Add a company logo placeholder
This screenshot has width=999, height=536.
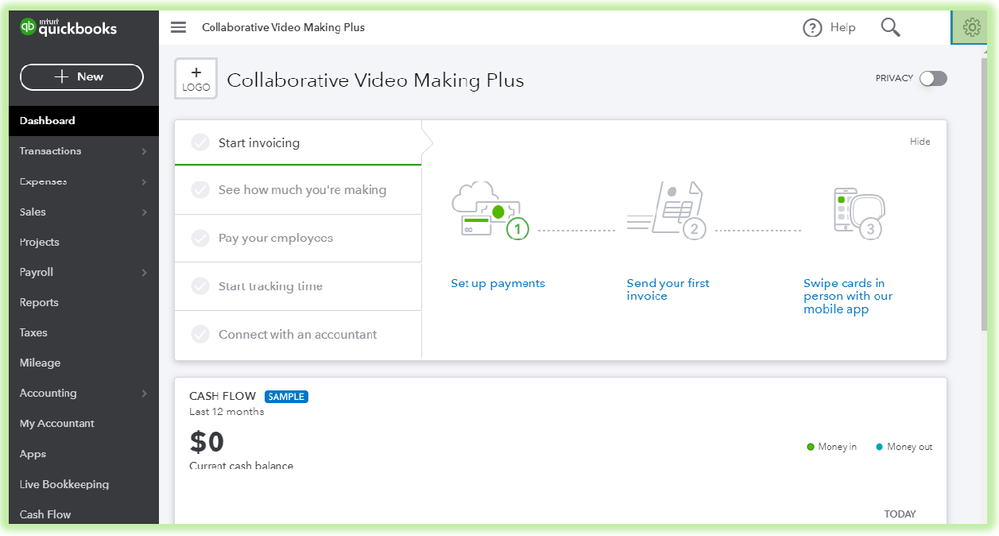coord(196,78)
